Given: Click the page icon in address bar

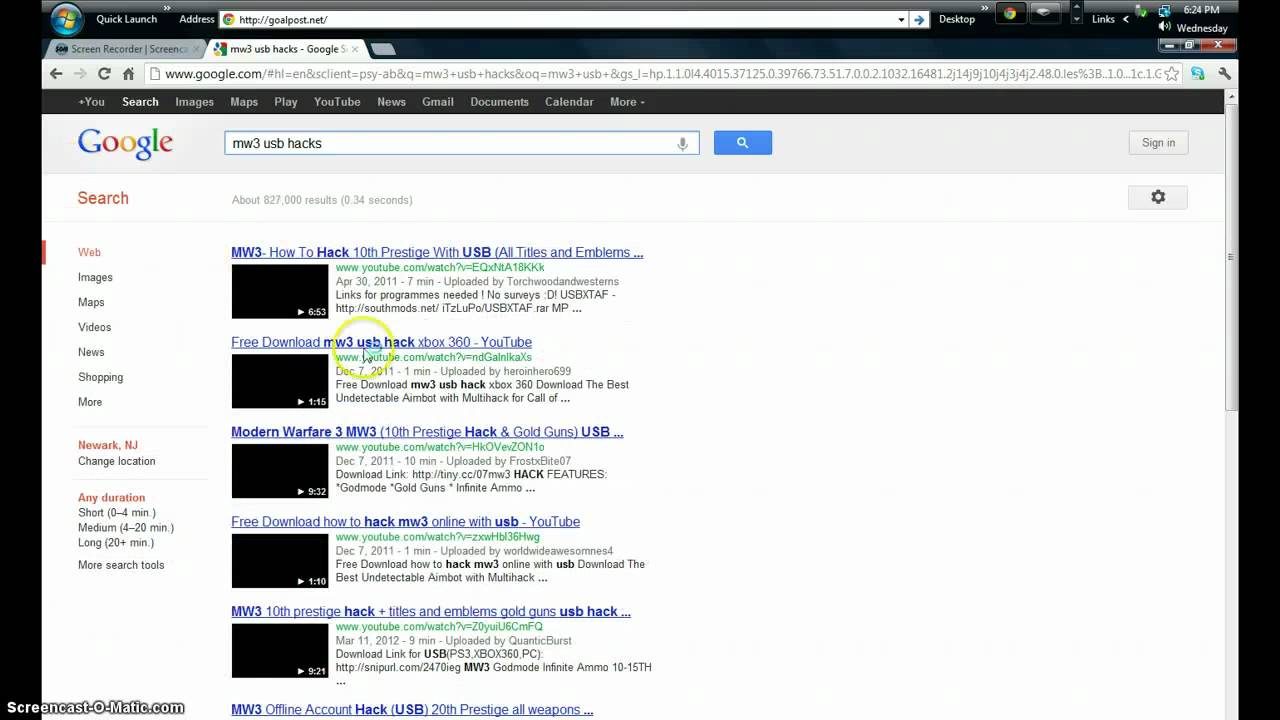Looking at the screenshot, I should [154, 73].
